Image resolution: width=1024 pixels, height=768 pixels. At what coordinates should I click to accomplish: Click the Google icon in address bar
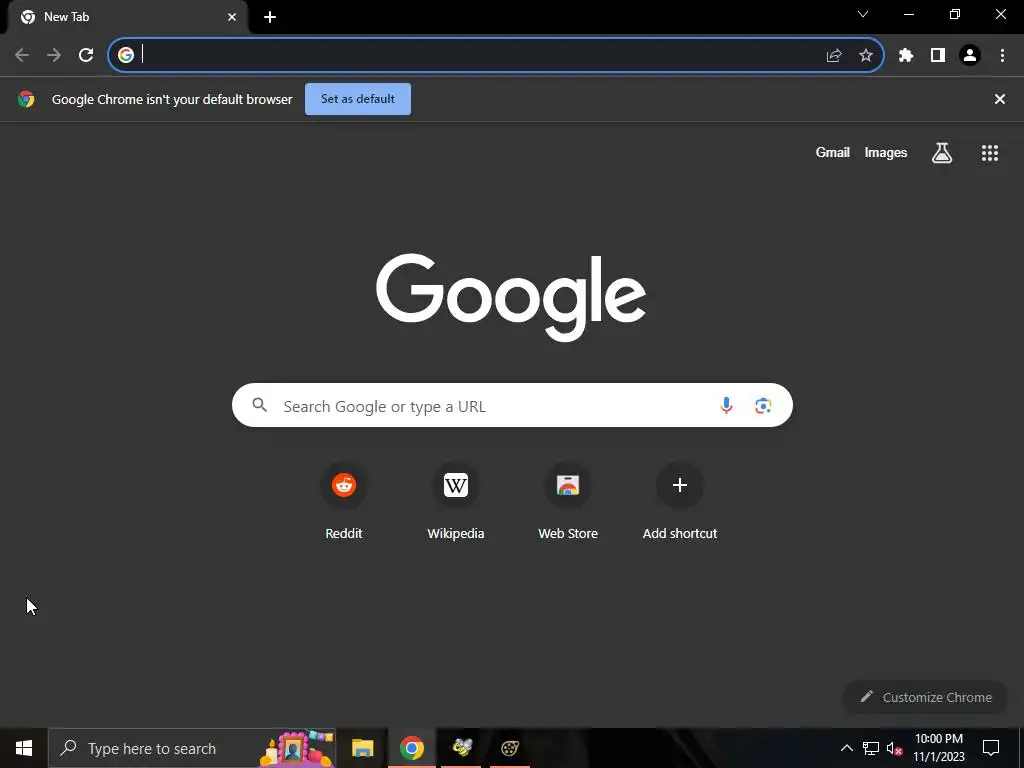126,56
